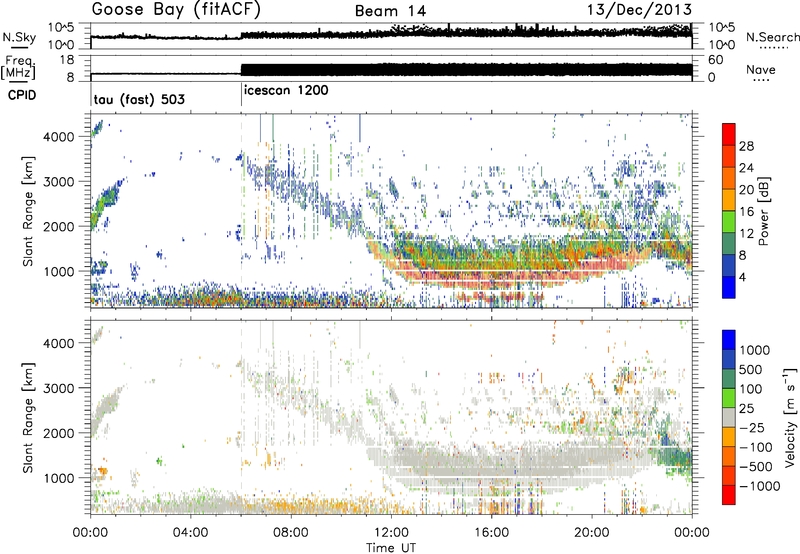Click the Nave legend label
Image resolution: width=800 pixels, height=554 pixels.
pos(761,69)
